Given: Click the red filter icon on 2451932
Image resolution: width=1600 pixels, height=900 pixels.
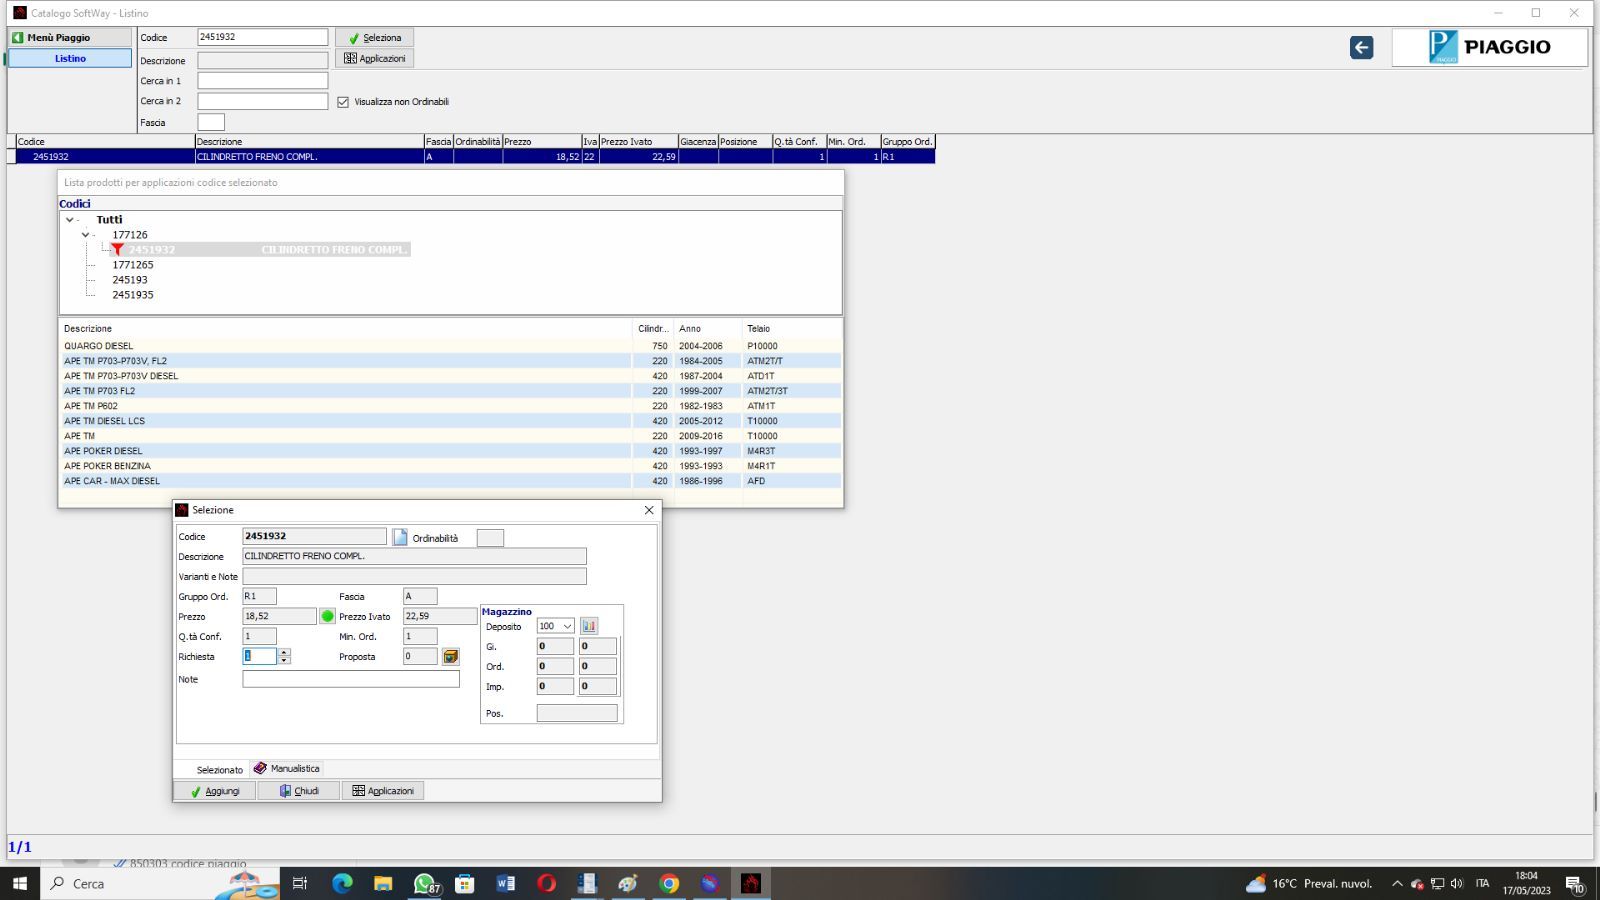Looking at the screenshot, I should [x=117, y=250].
